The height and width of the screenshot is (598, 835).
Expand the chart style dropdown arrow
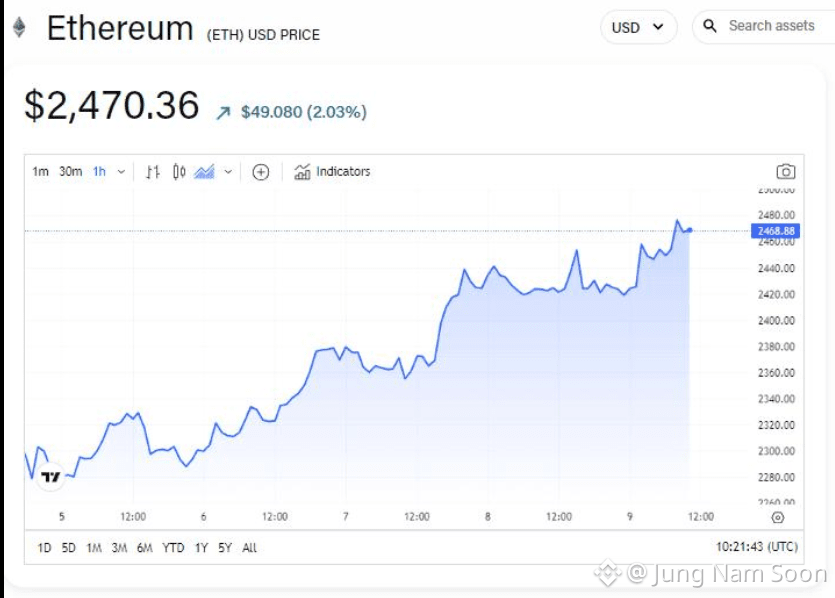coord(228,172)
